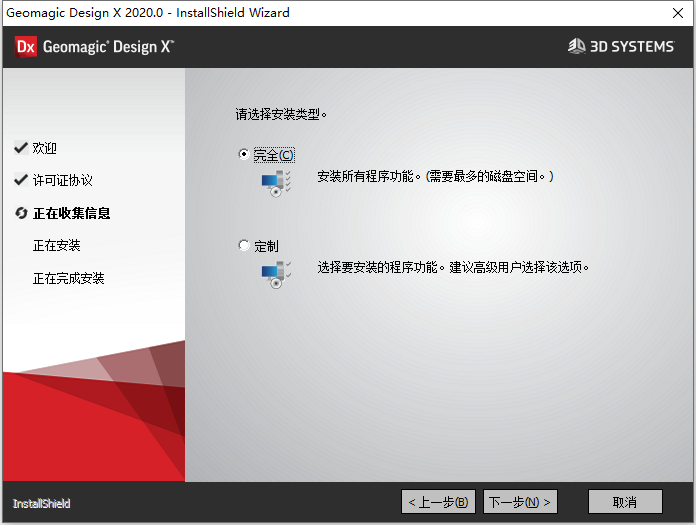The image size is (696, 525).
Task: Click the checkmark beside 许可证协议
Action: tap(21, 180)
